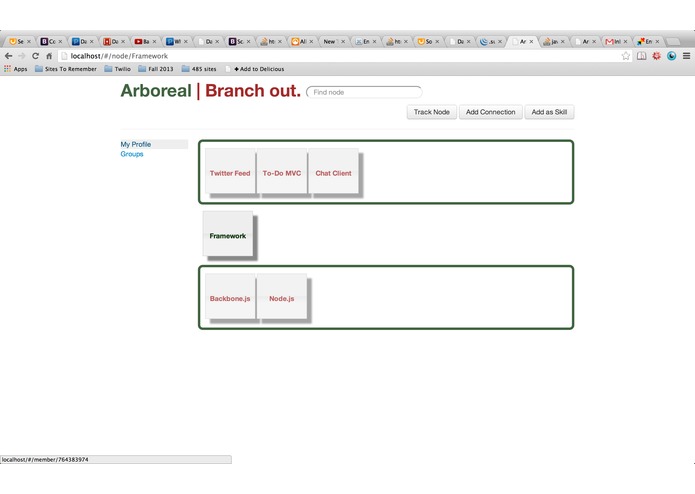Click the 'Branch out.' tagline text
The image size is (695, 494).
[253, 91]
